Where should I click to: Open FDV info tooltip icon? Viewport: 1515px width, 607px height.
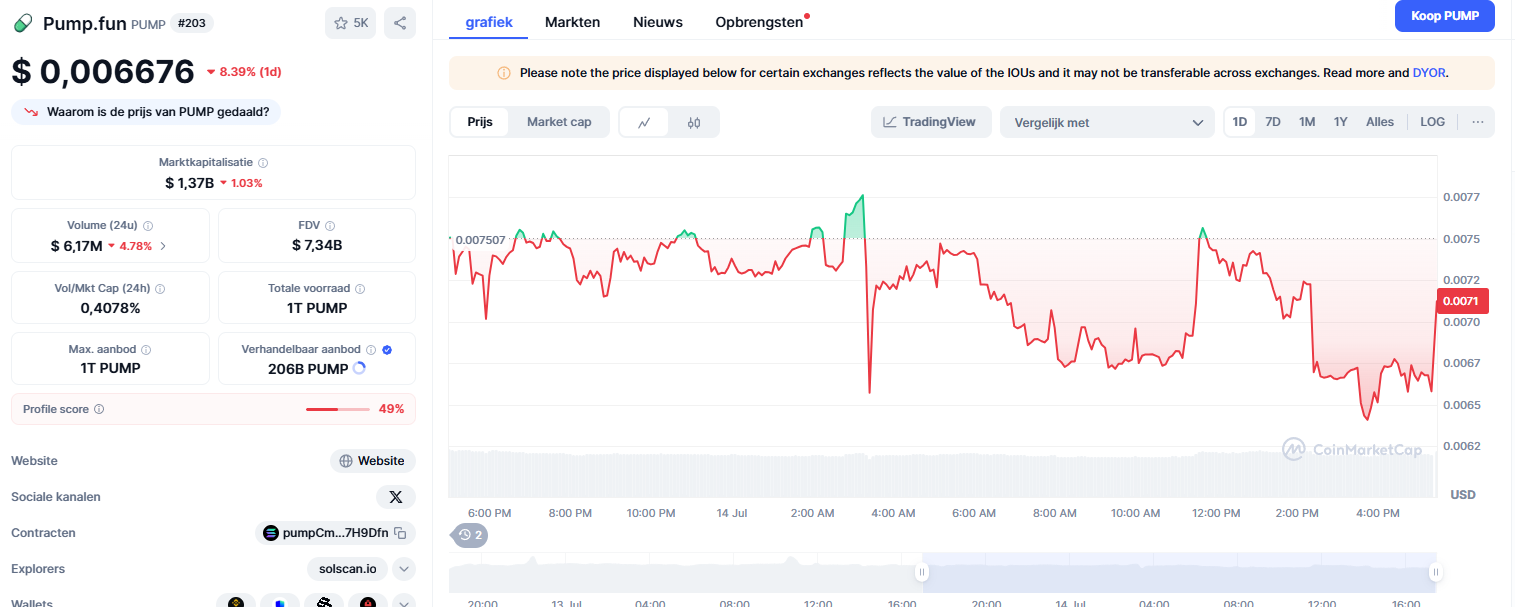coord(330,226)
